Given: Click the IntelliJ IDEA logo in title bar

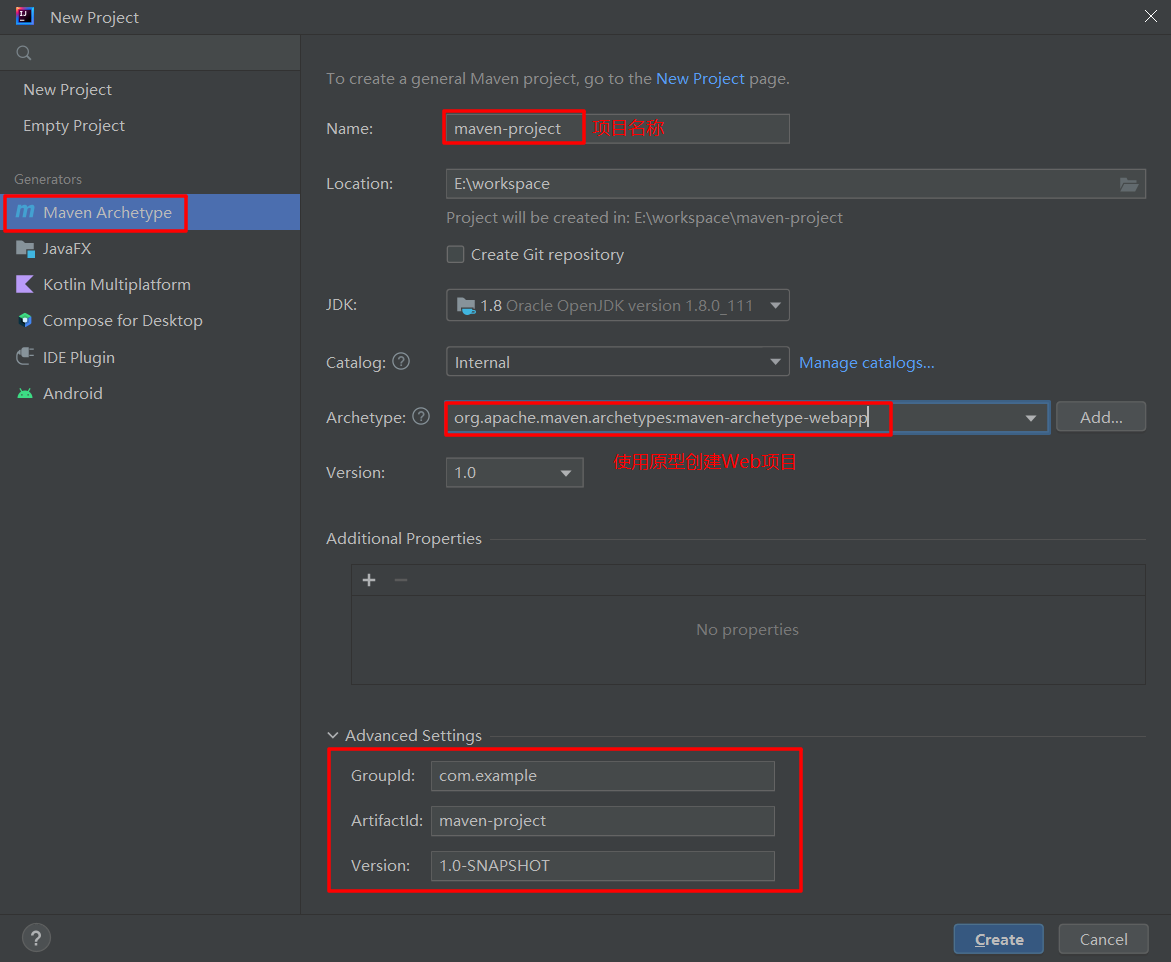Looking at the screenshot, I should point(25,16).
